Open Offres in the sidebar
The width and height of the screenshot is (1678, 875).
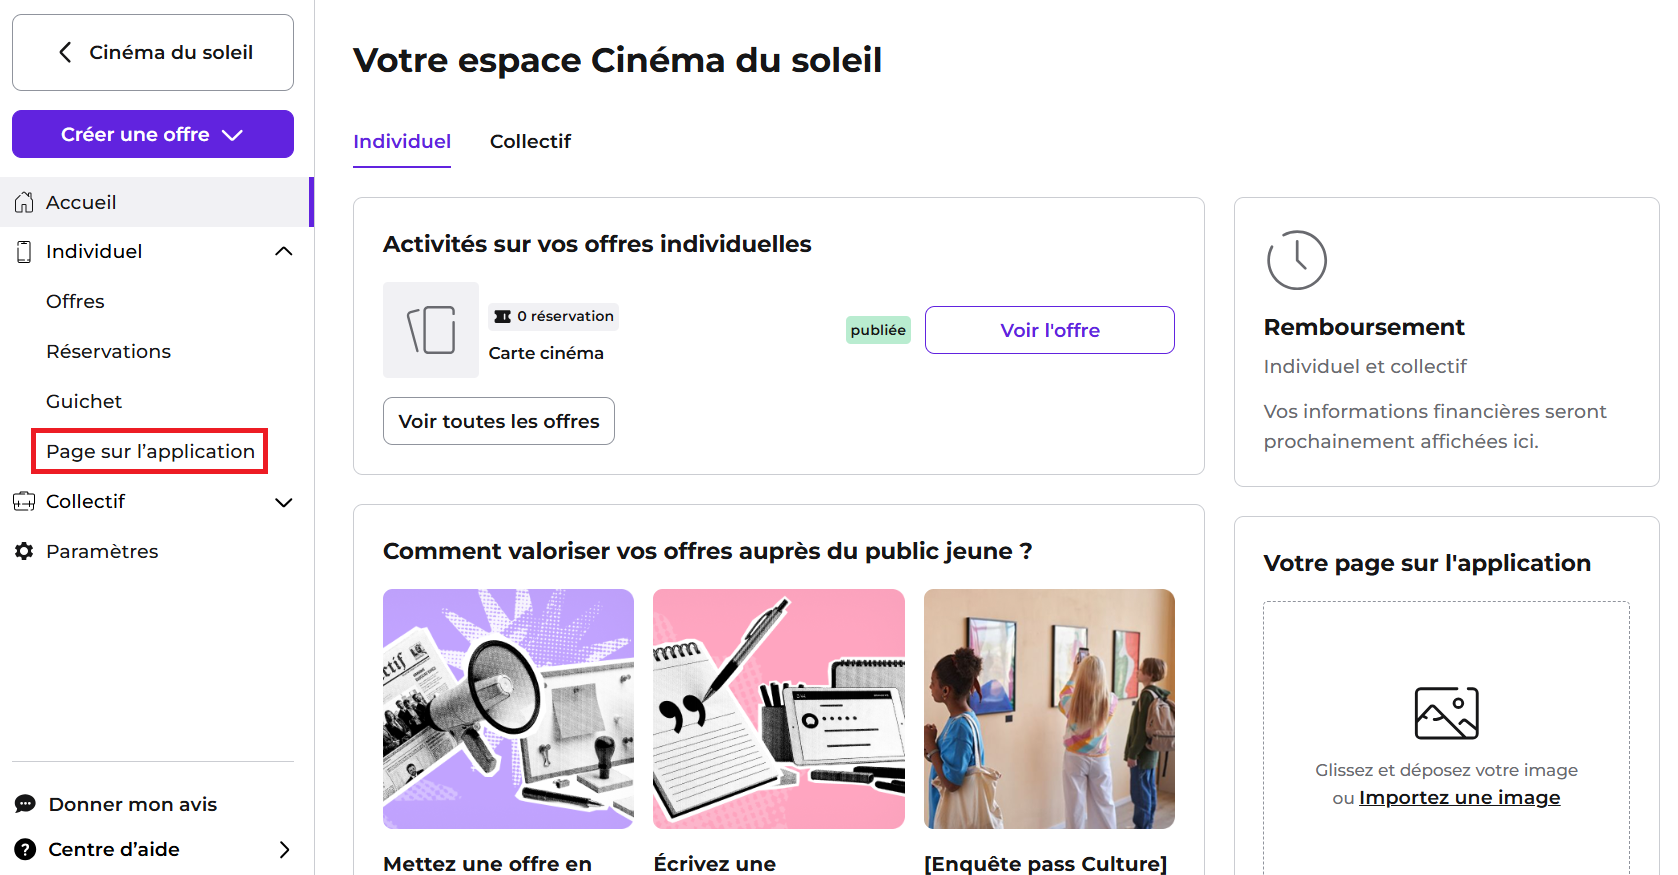pos(75,301)
